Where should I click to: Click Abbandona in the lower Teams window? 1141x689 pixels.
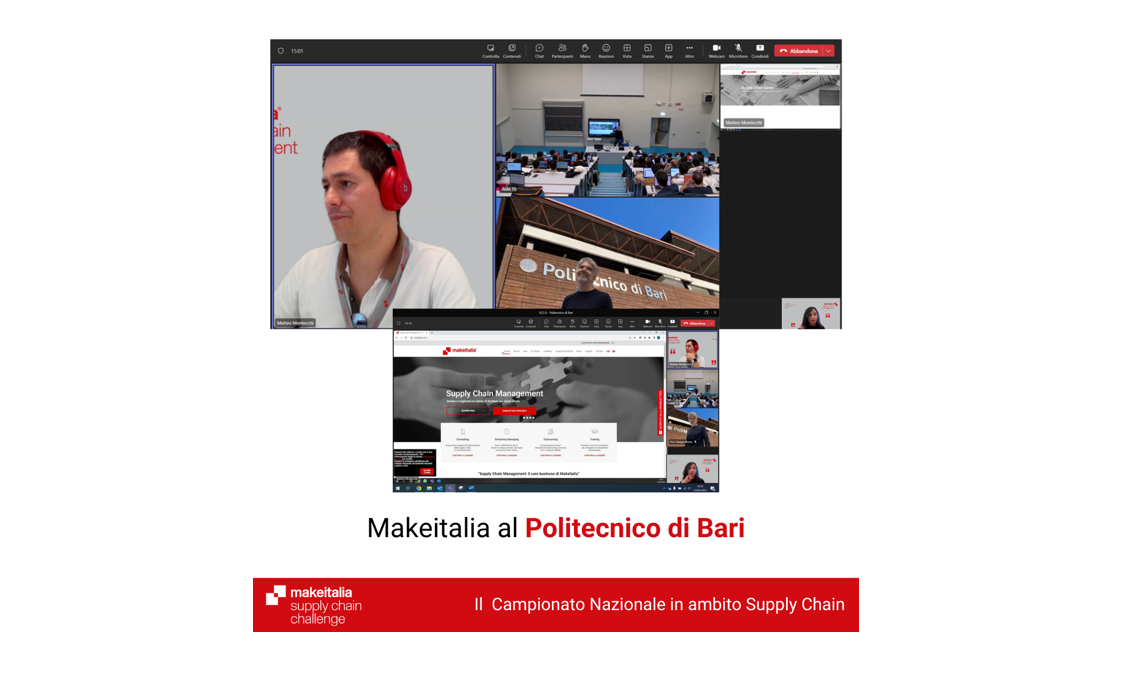pos(694,323)
